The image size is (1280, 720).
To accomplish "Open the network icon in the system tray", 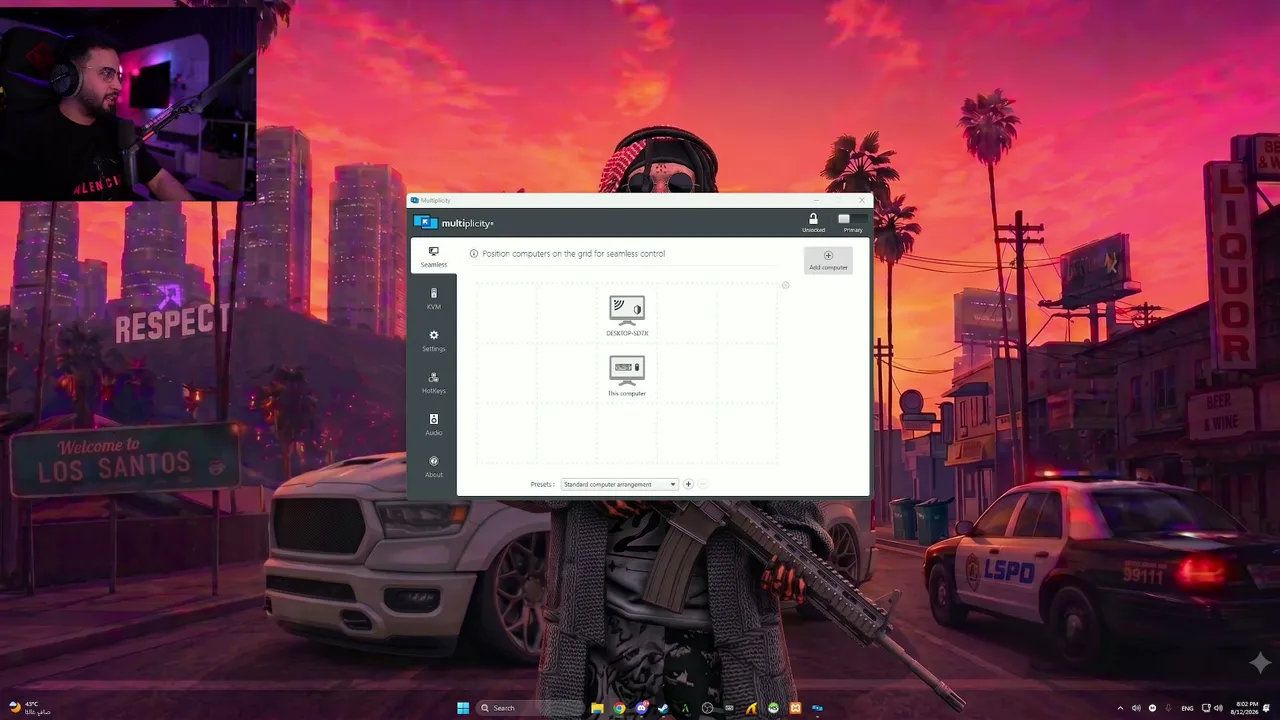I will [1206, 708].
